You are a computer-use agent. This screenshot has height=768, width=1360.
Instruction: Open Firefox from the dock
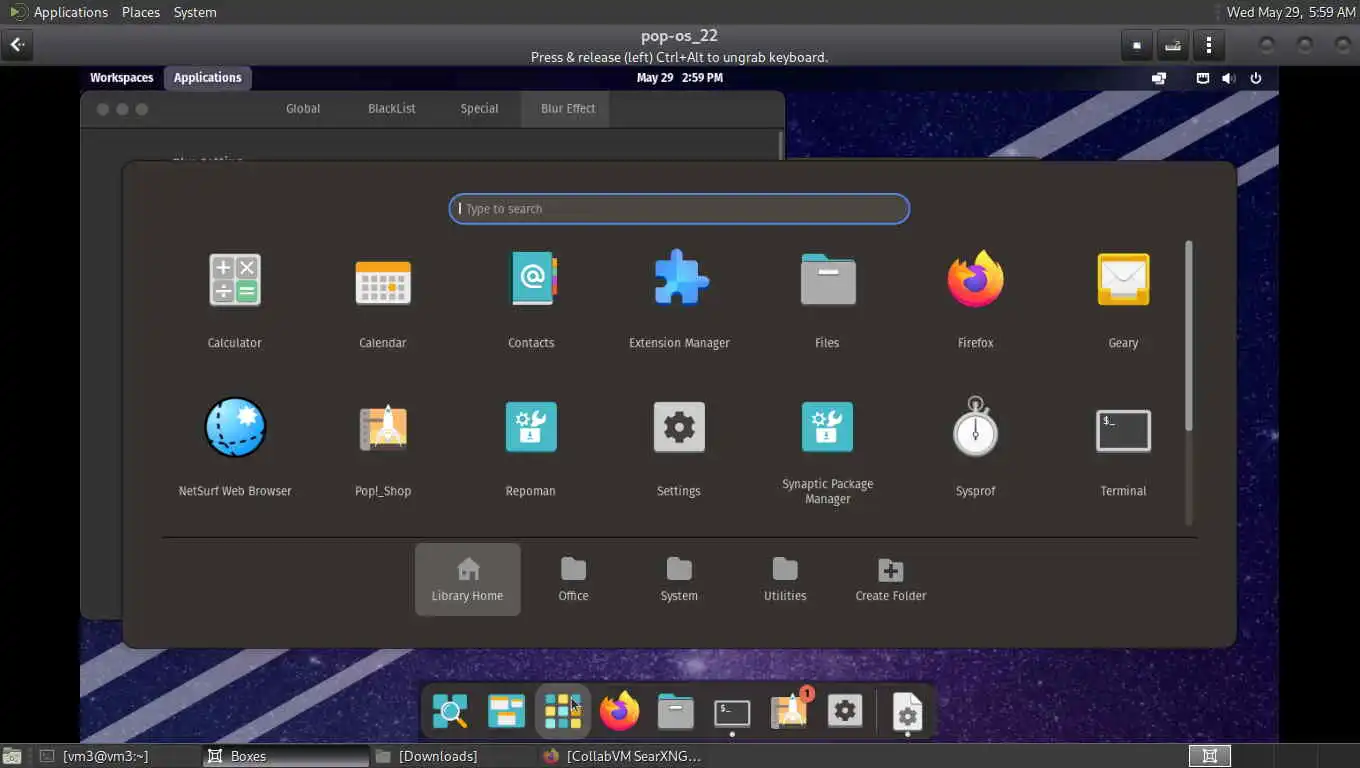tap(619, 712)
